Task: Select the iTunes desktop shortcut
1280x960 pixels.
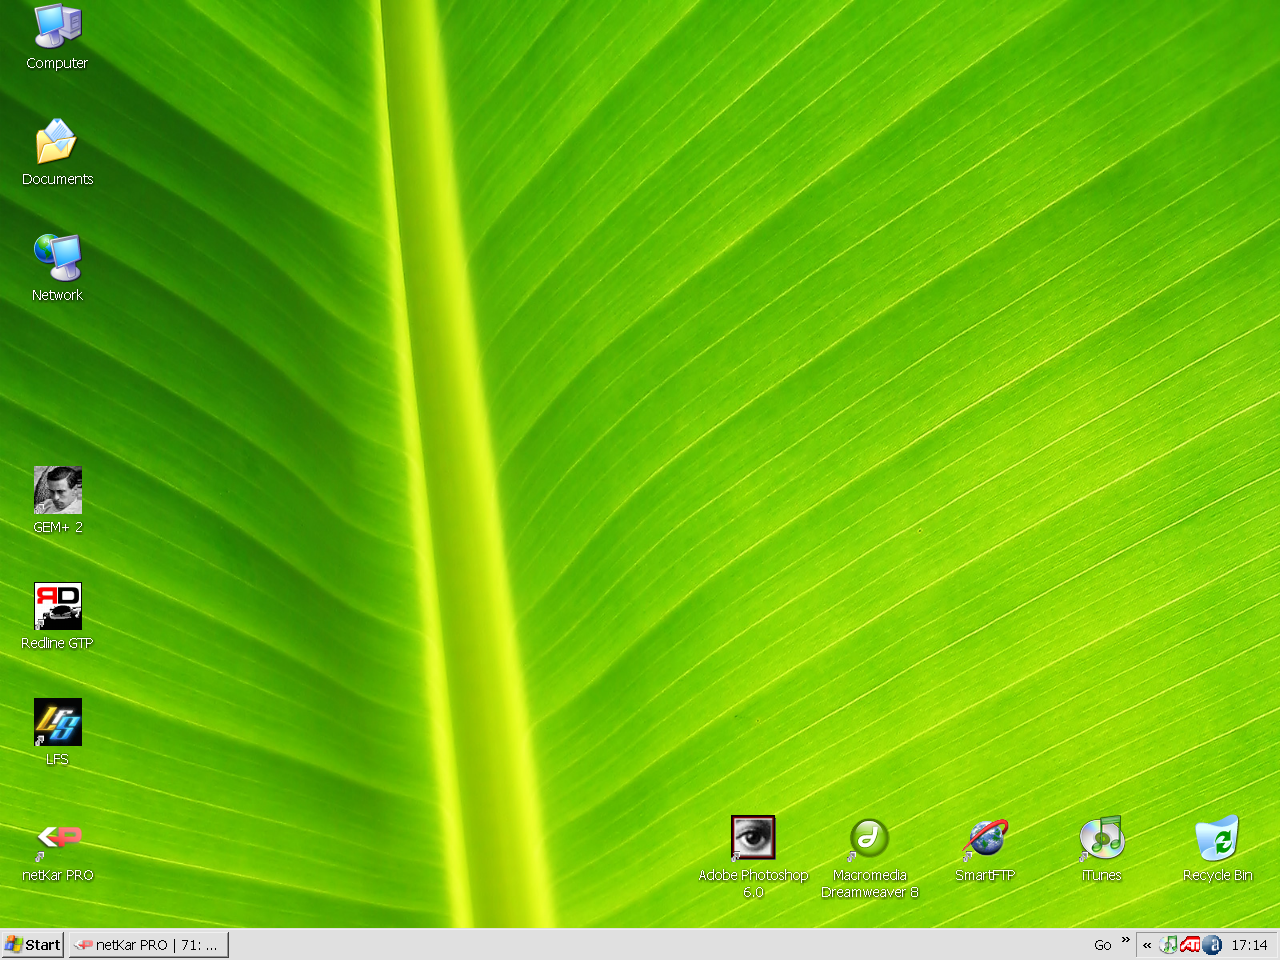Action: (x=1101, y=838)
